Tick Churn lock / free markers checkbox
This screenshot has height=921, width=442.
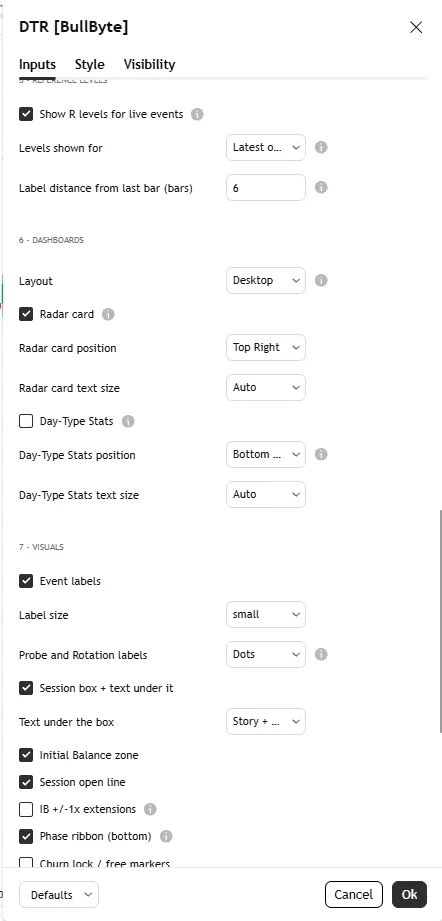pyautogui.click(x=26, y=862)
